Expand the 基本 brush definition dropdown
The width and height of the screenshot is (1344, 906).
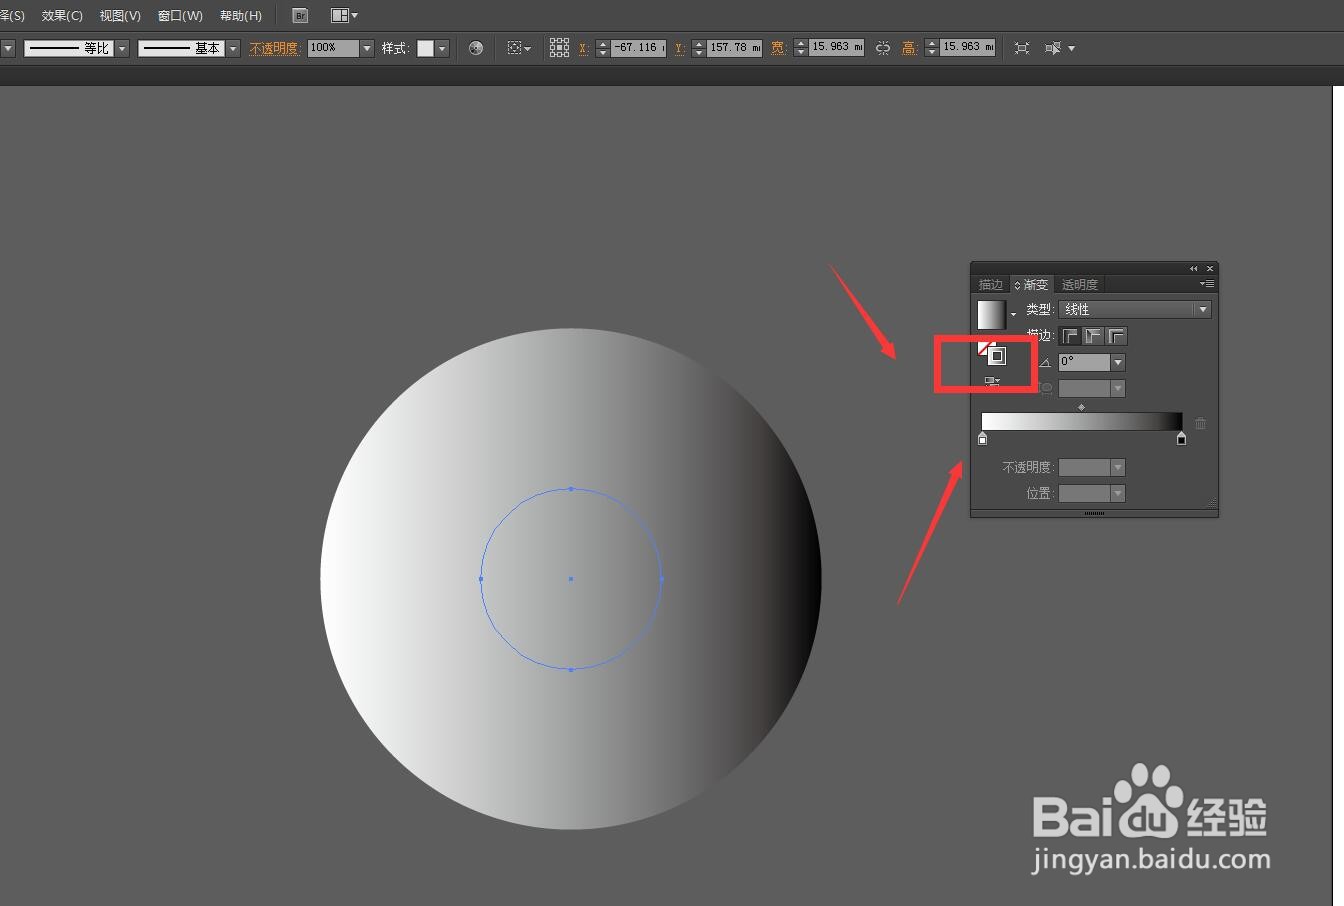point(233,48)
